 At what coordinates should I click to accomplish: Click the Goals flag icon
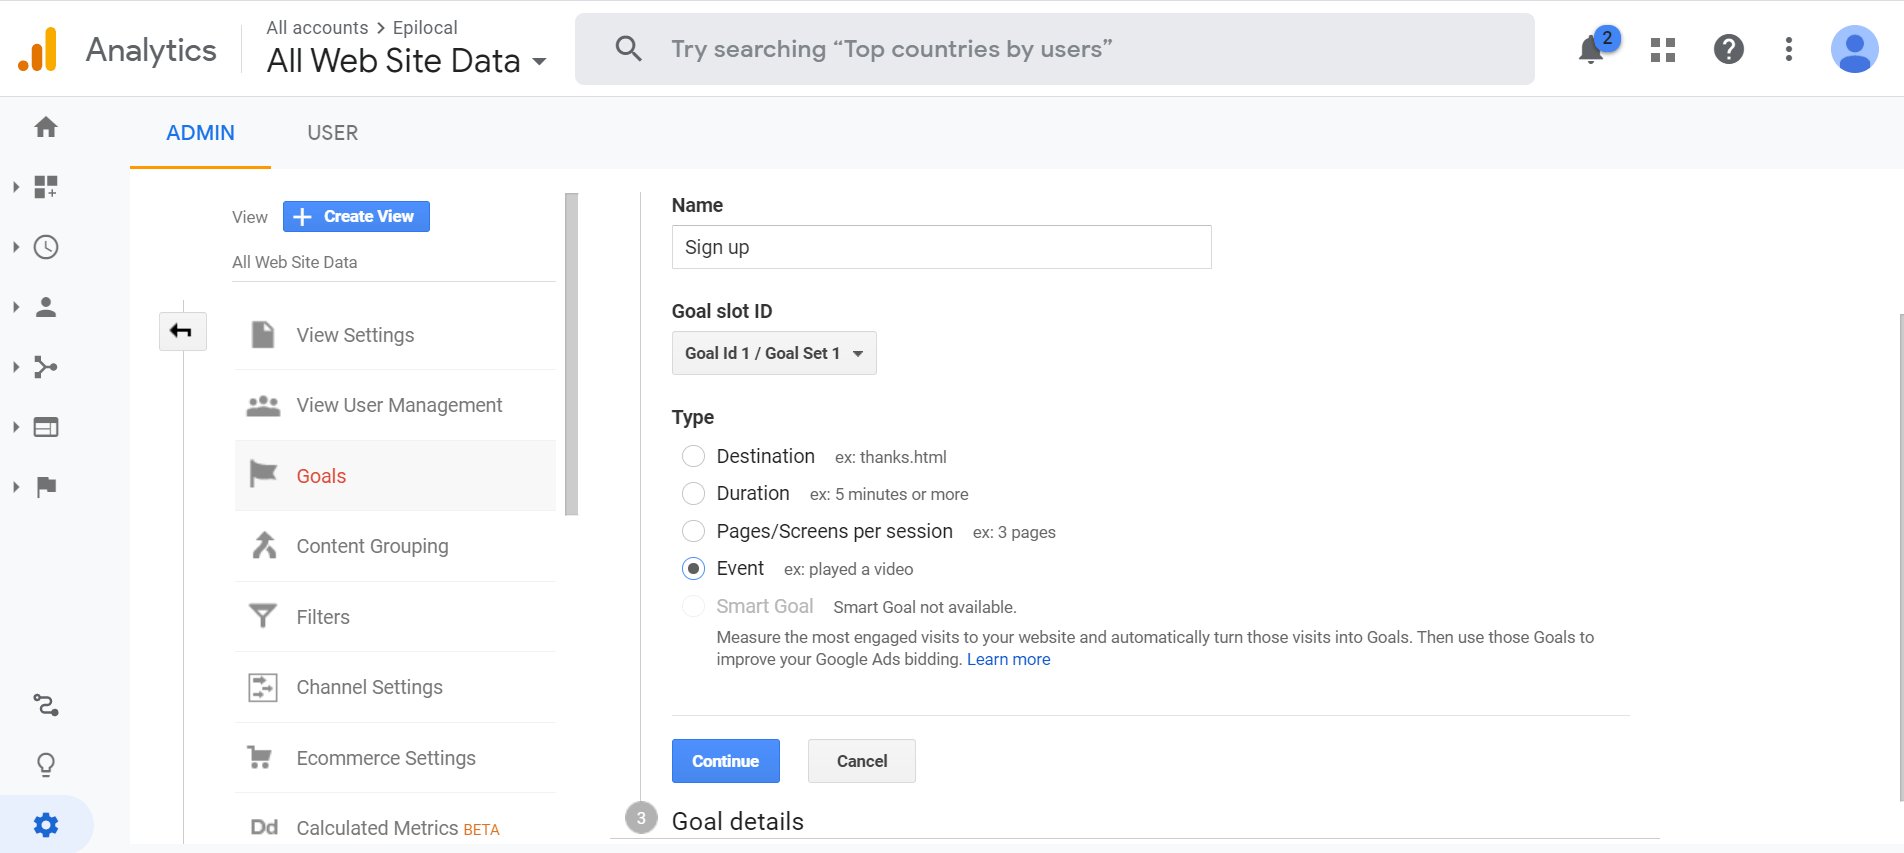click(x=263, y=474)
